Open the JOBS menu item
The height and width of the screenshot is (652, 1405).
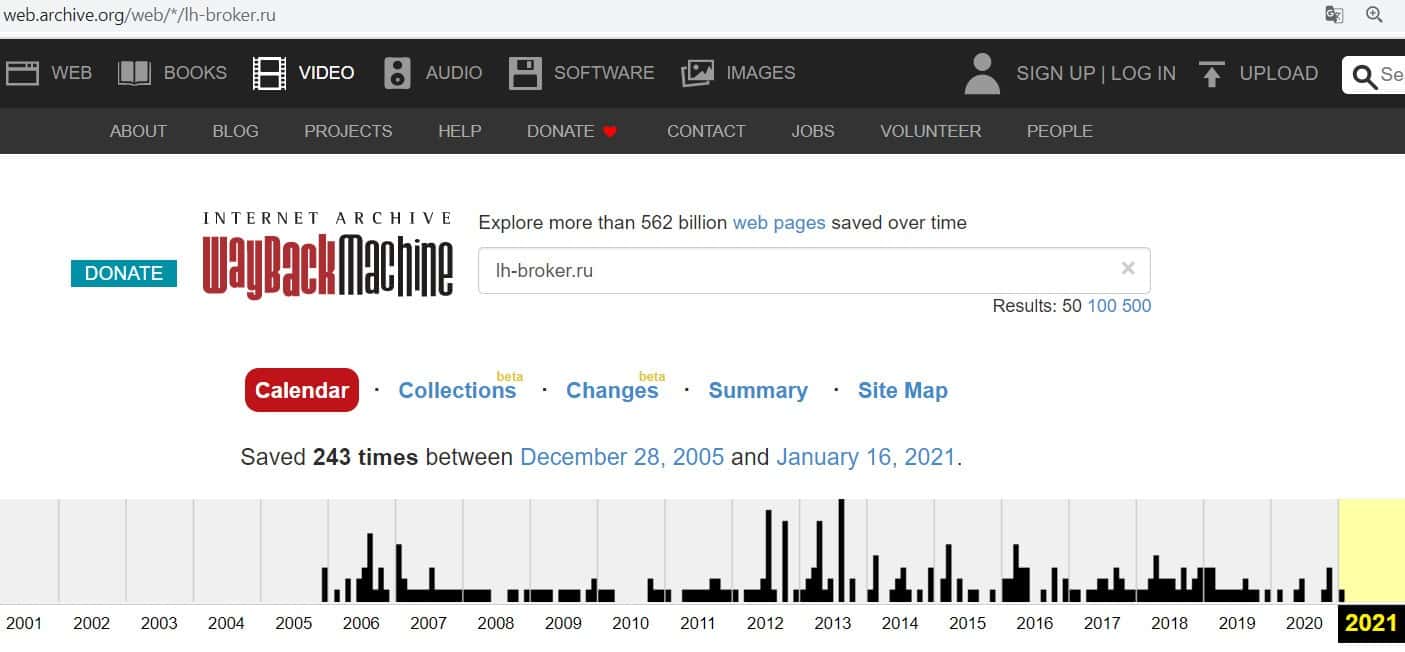coord(813,131)
